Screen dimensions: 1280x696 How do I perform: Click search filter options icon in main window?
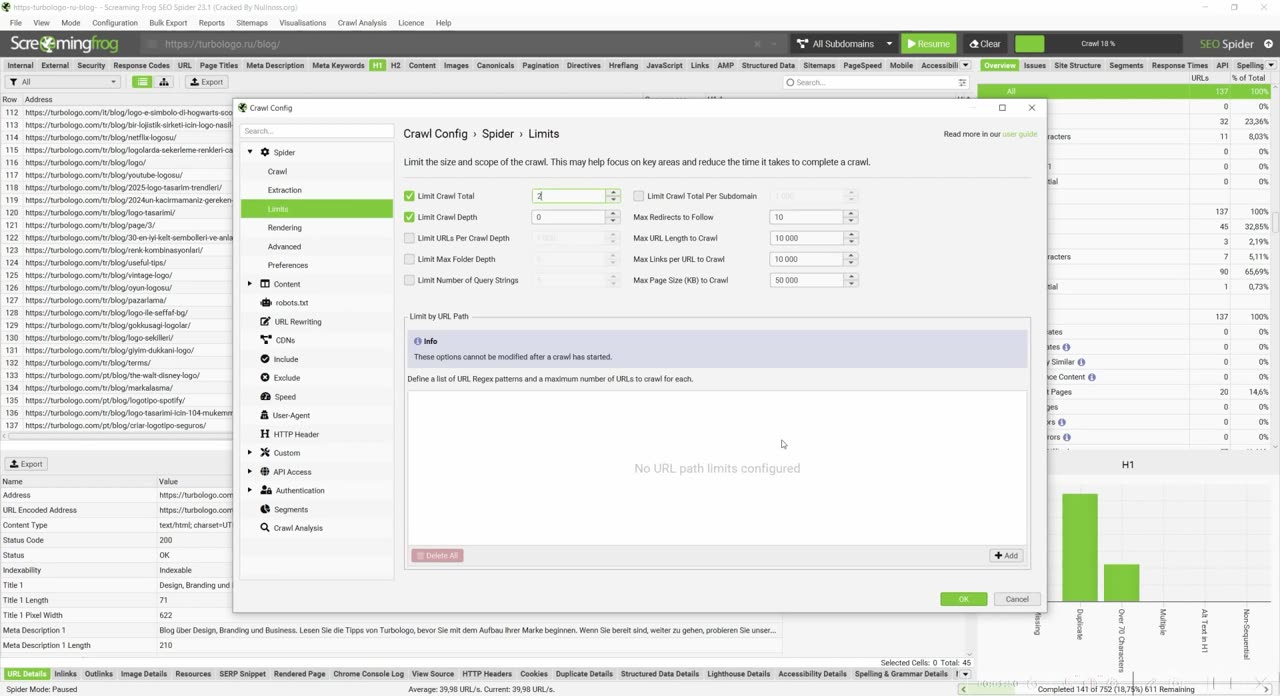[962, 83]
